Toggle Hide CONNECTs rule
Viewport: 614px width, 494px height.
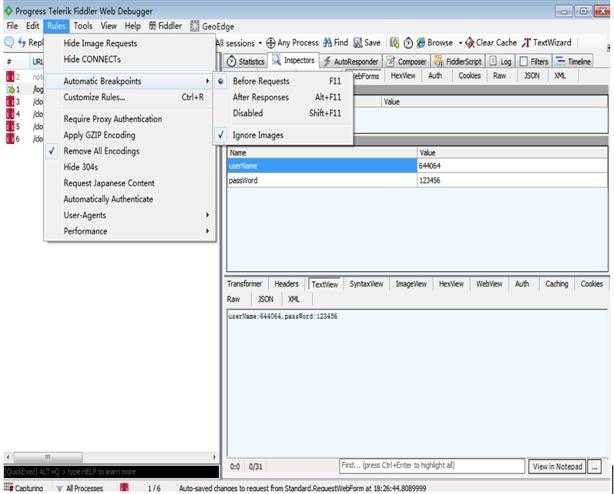point(130,59)
